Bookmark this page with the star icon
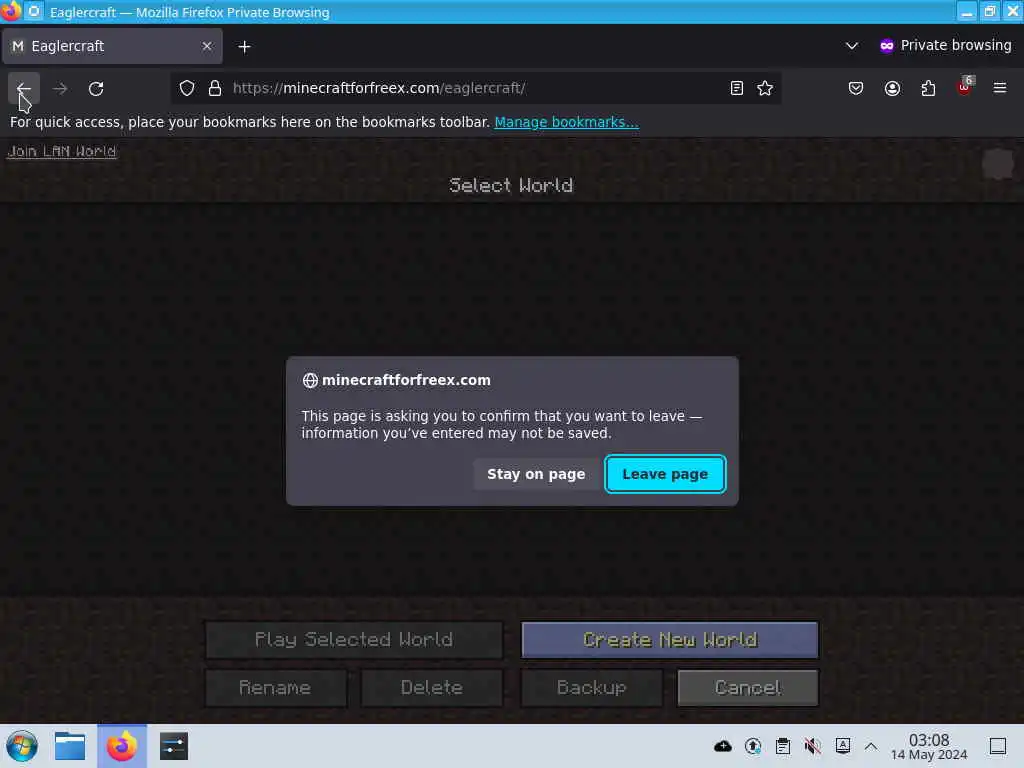1024x768 pixels. (x=765, y=88)
